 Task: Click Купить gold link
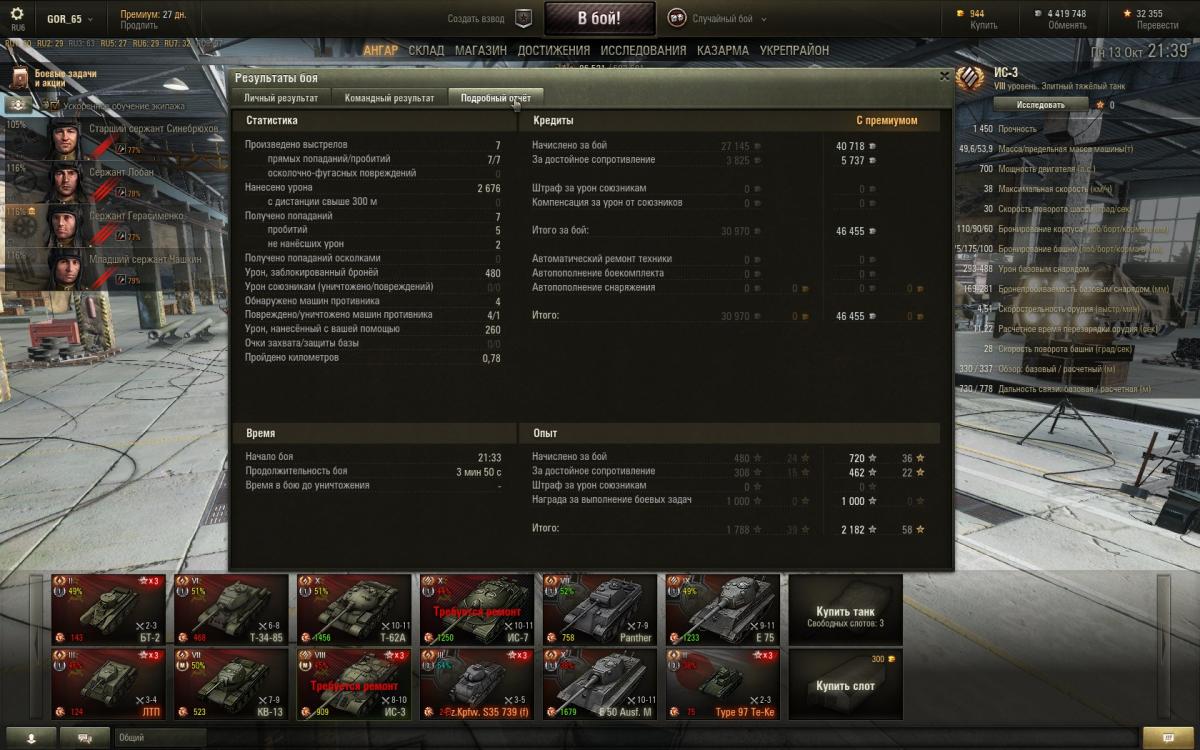coord(983,27)
